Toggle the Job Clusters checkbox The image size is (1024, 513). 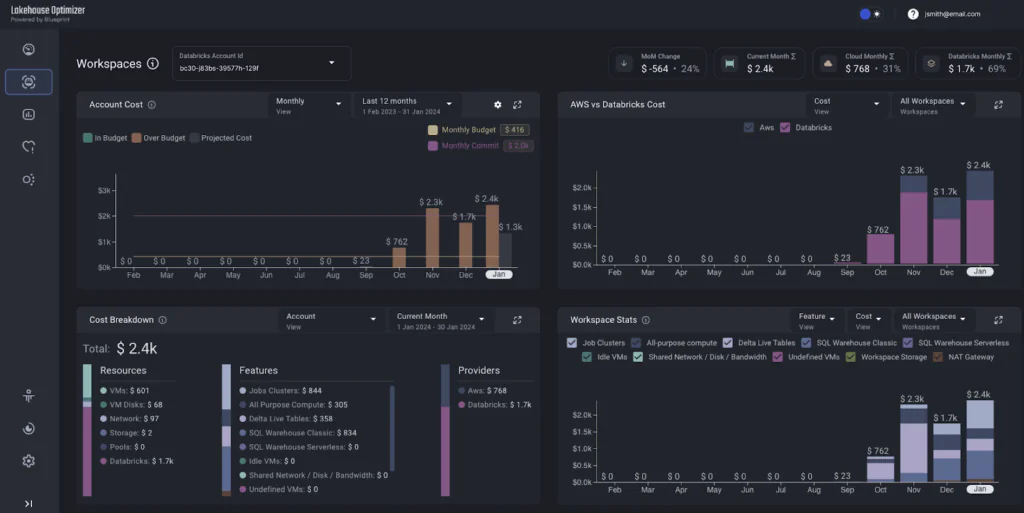572,343
